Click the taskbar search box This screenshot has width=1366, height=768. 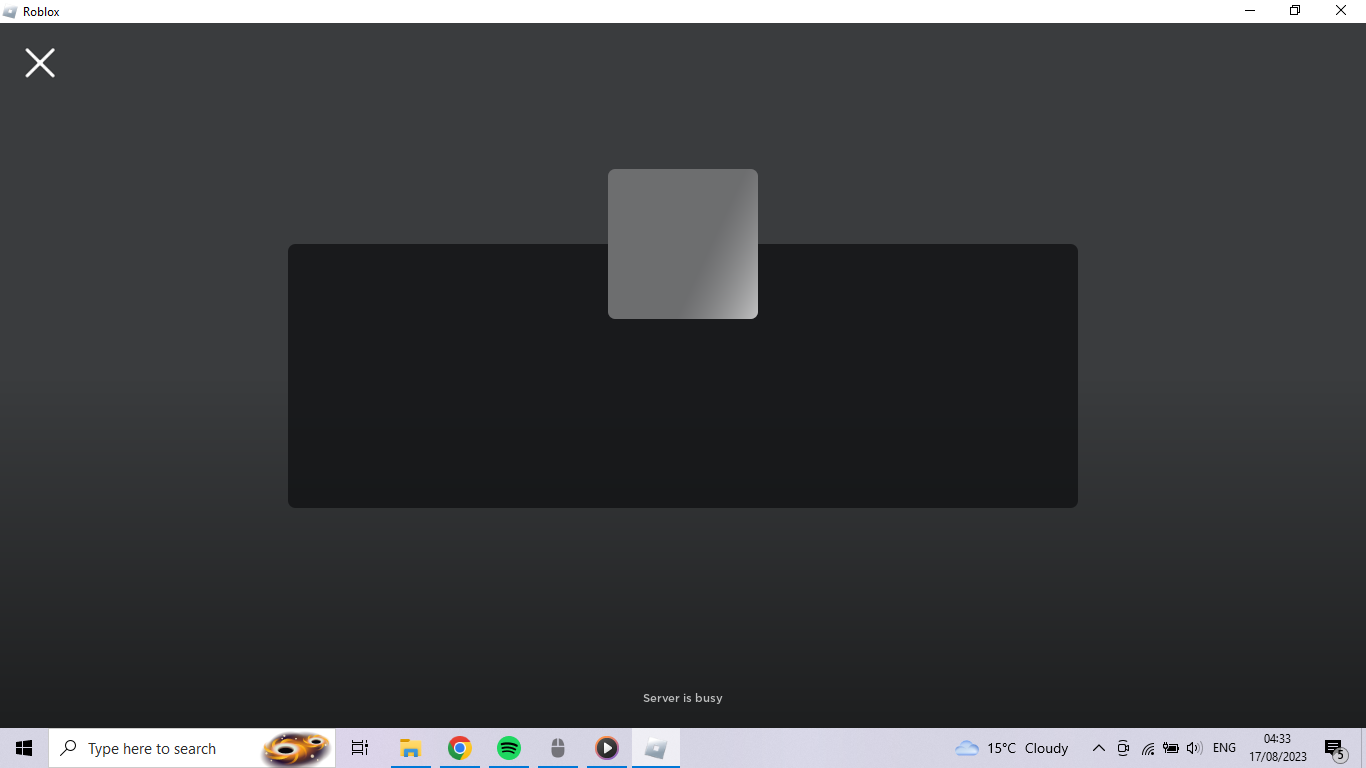(x=192, y=748)
